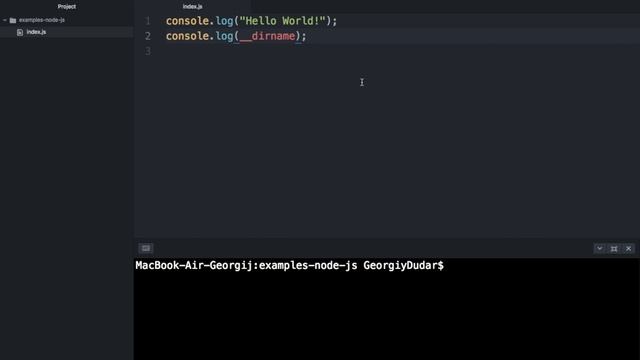This screenshot has height=360, width=640.
Task: Click MacBook-Air-Georgij text in terminal
Action: (194, 265)
